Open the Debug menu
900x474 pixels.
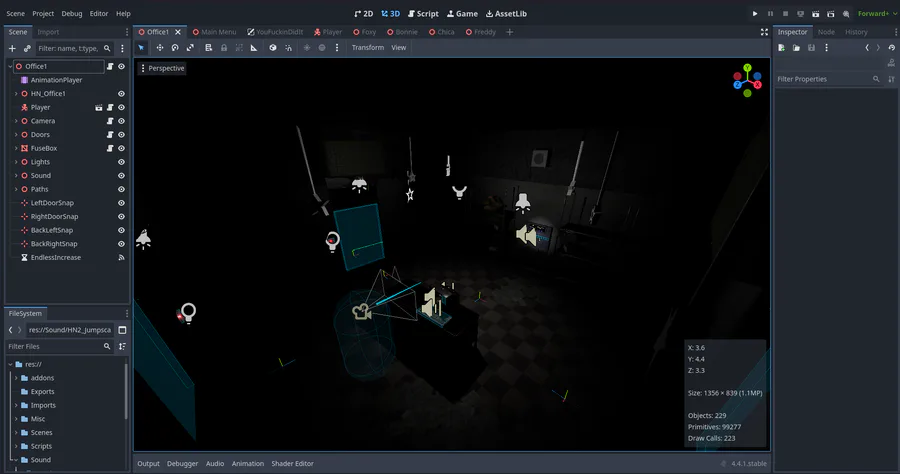pos(72,14)
